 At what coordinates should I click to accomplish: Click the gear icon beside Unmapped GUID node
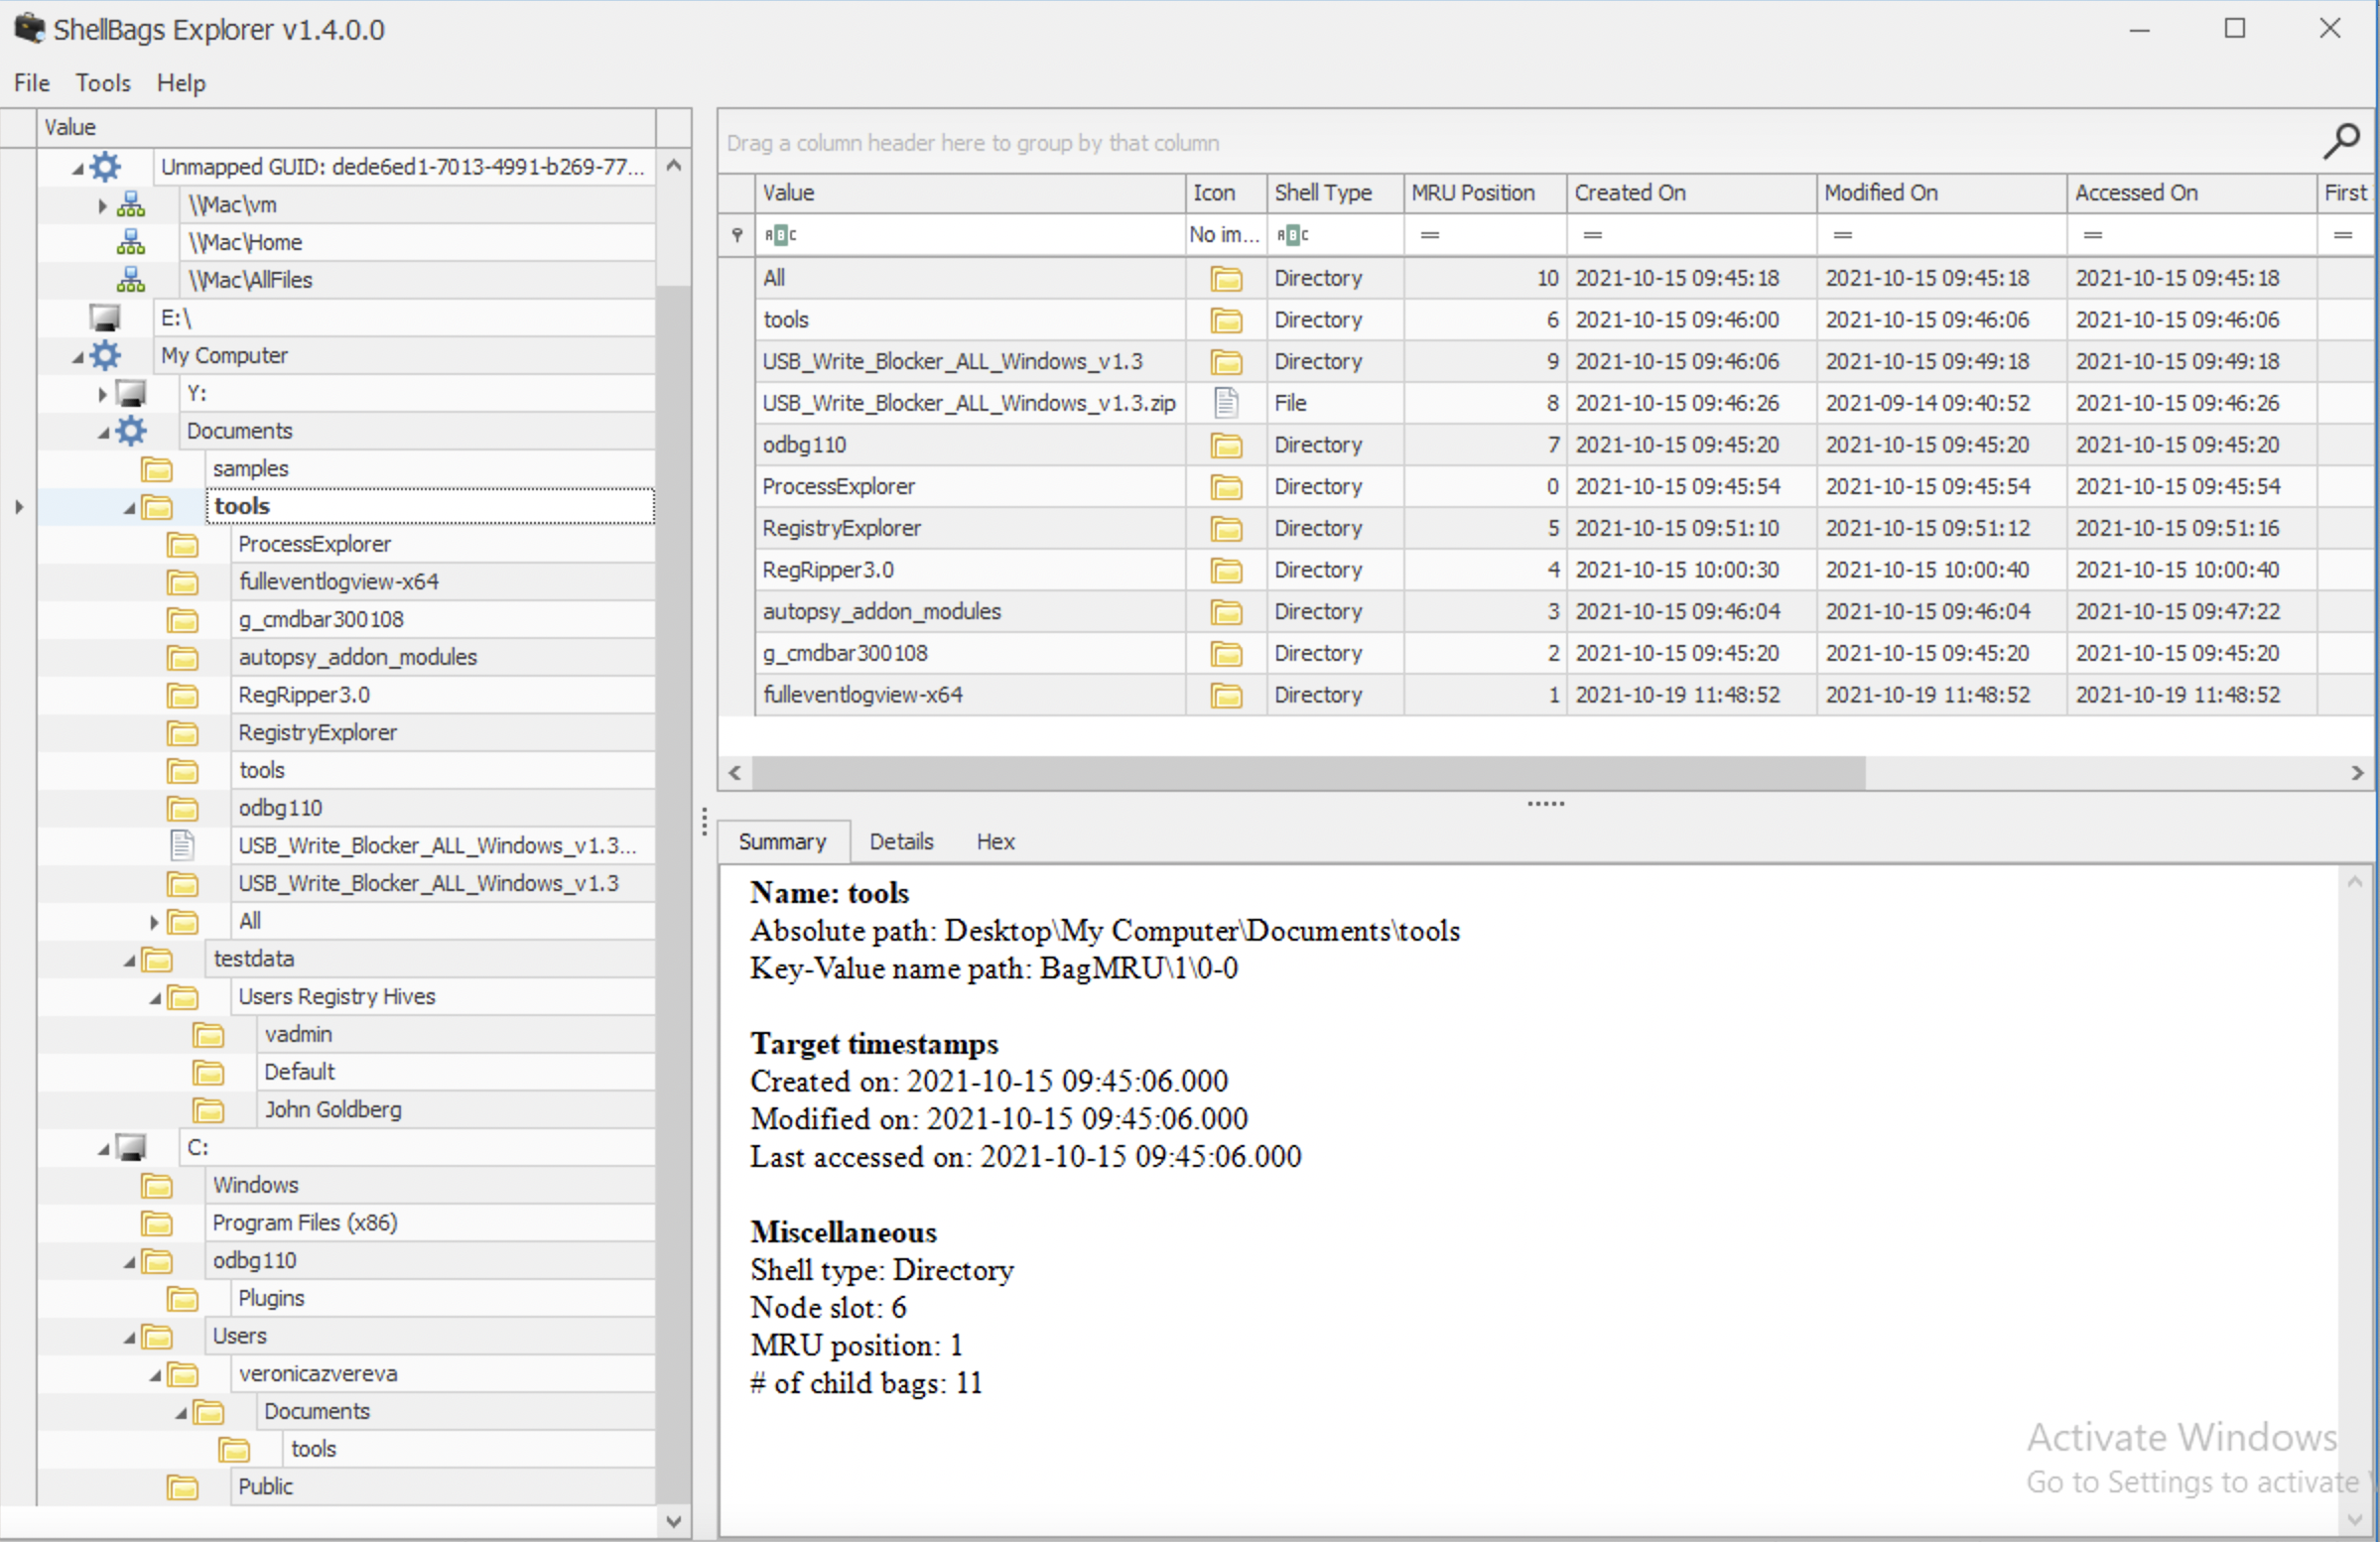pyautogui.click(x=105, y=167)
